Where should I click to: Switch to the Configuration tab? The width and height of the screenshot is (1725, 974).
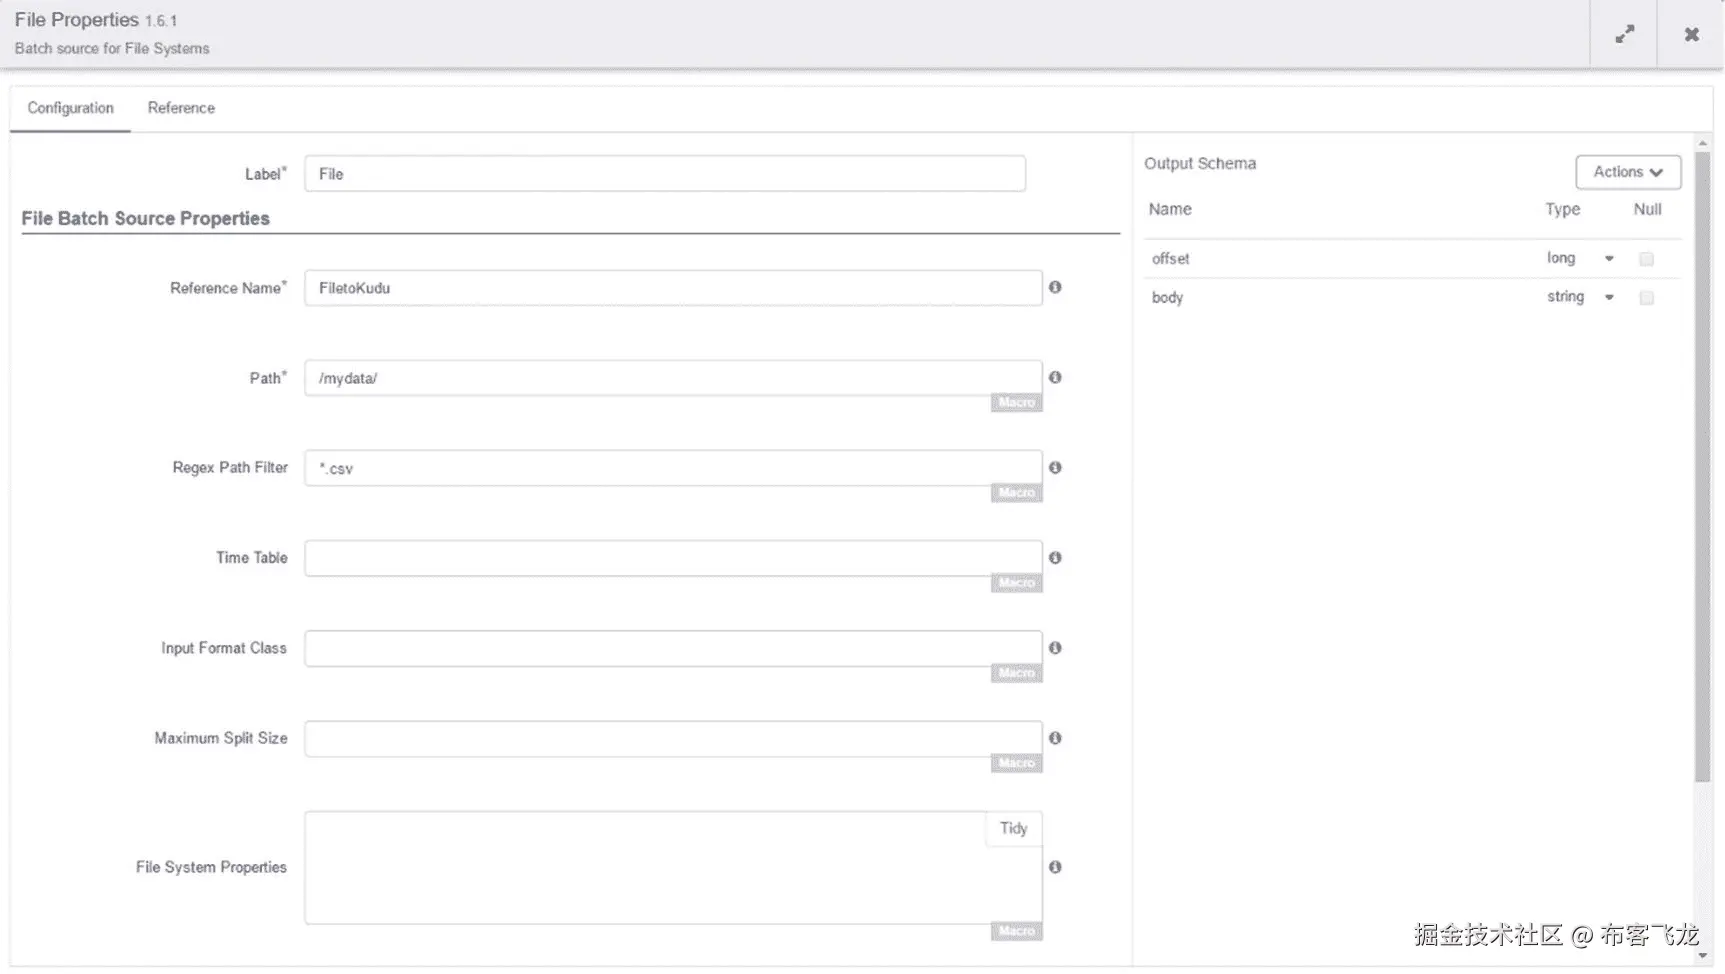coord(70,108)
